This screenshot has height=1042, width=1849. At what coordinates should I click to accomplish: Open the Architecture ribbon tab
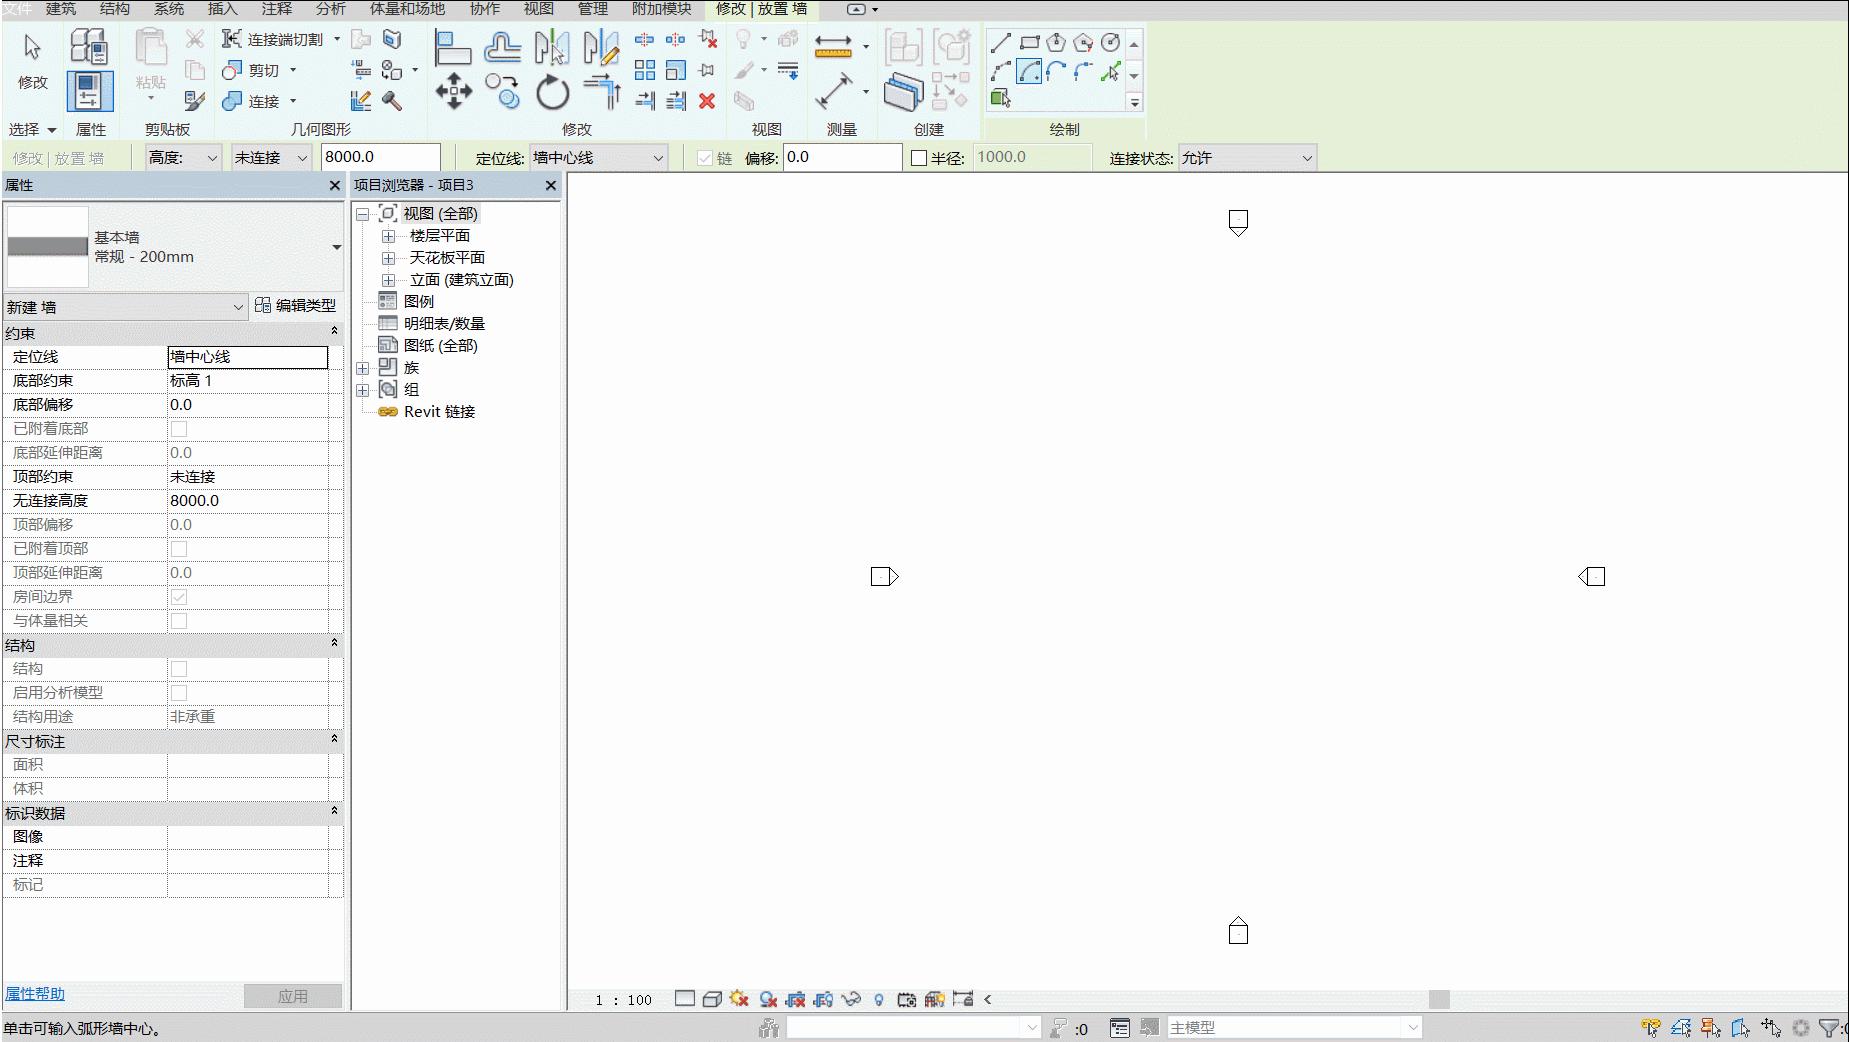[60, 9]
